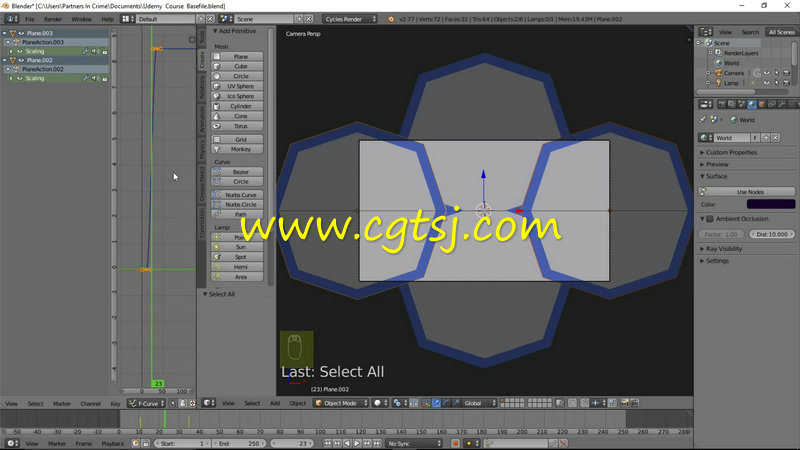
Task: Open the Help menu
Action: click(107, 19)
